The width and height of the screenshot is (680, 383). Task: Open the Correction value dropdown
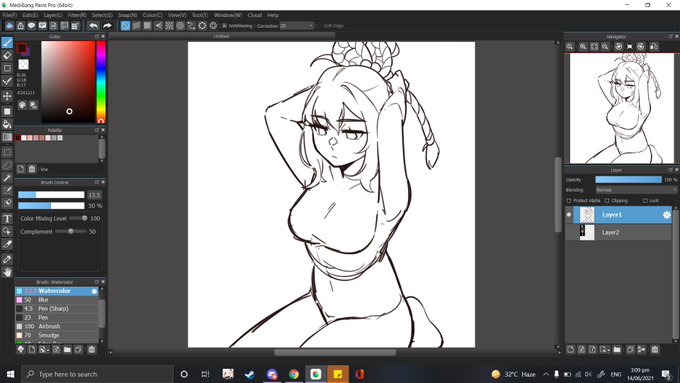click(297, 26)
